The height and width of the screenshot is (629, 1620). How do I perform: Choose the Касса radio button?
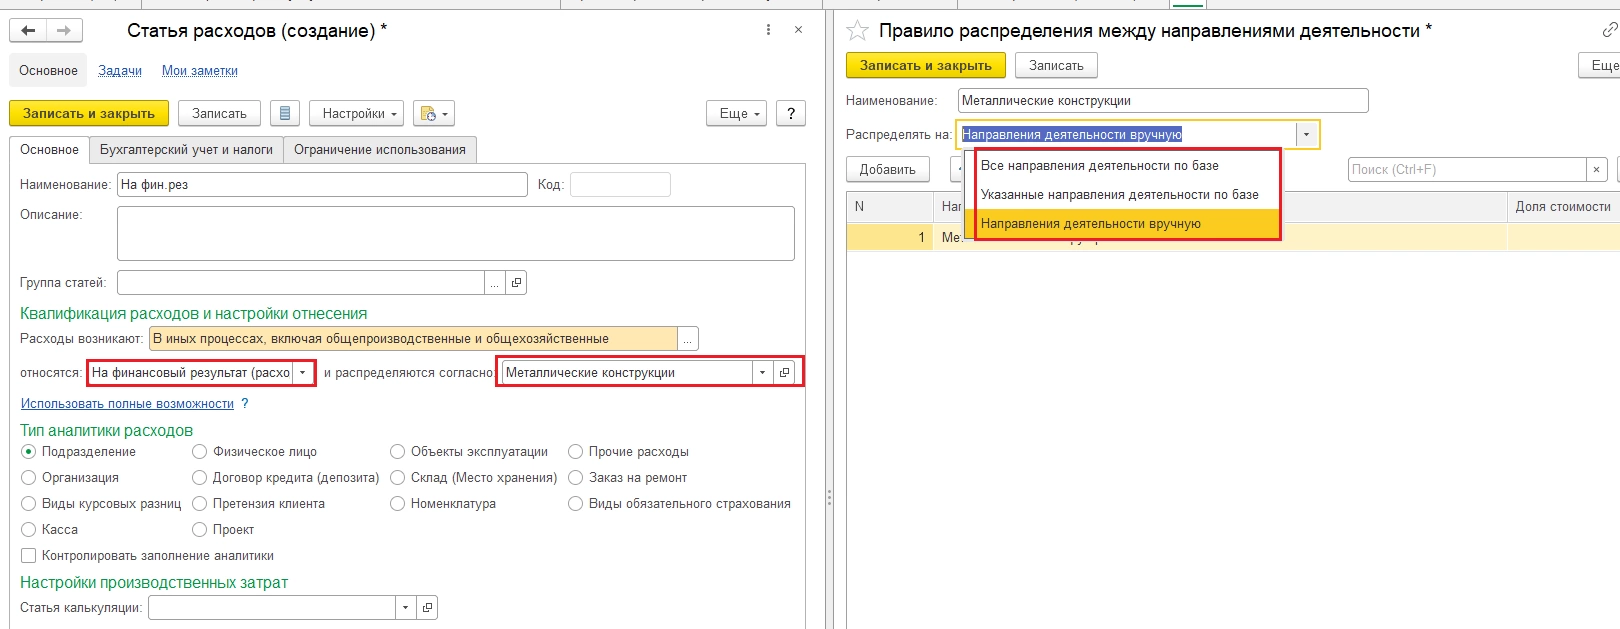[28, 530]
